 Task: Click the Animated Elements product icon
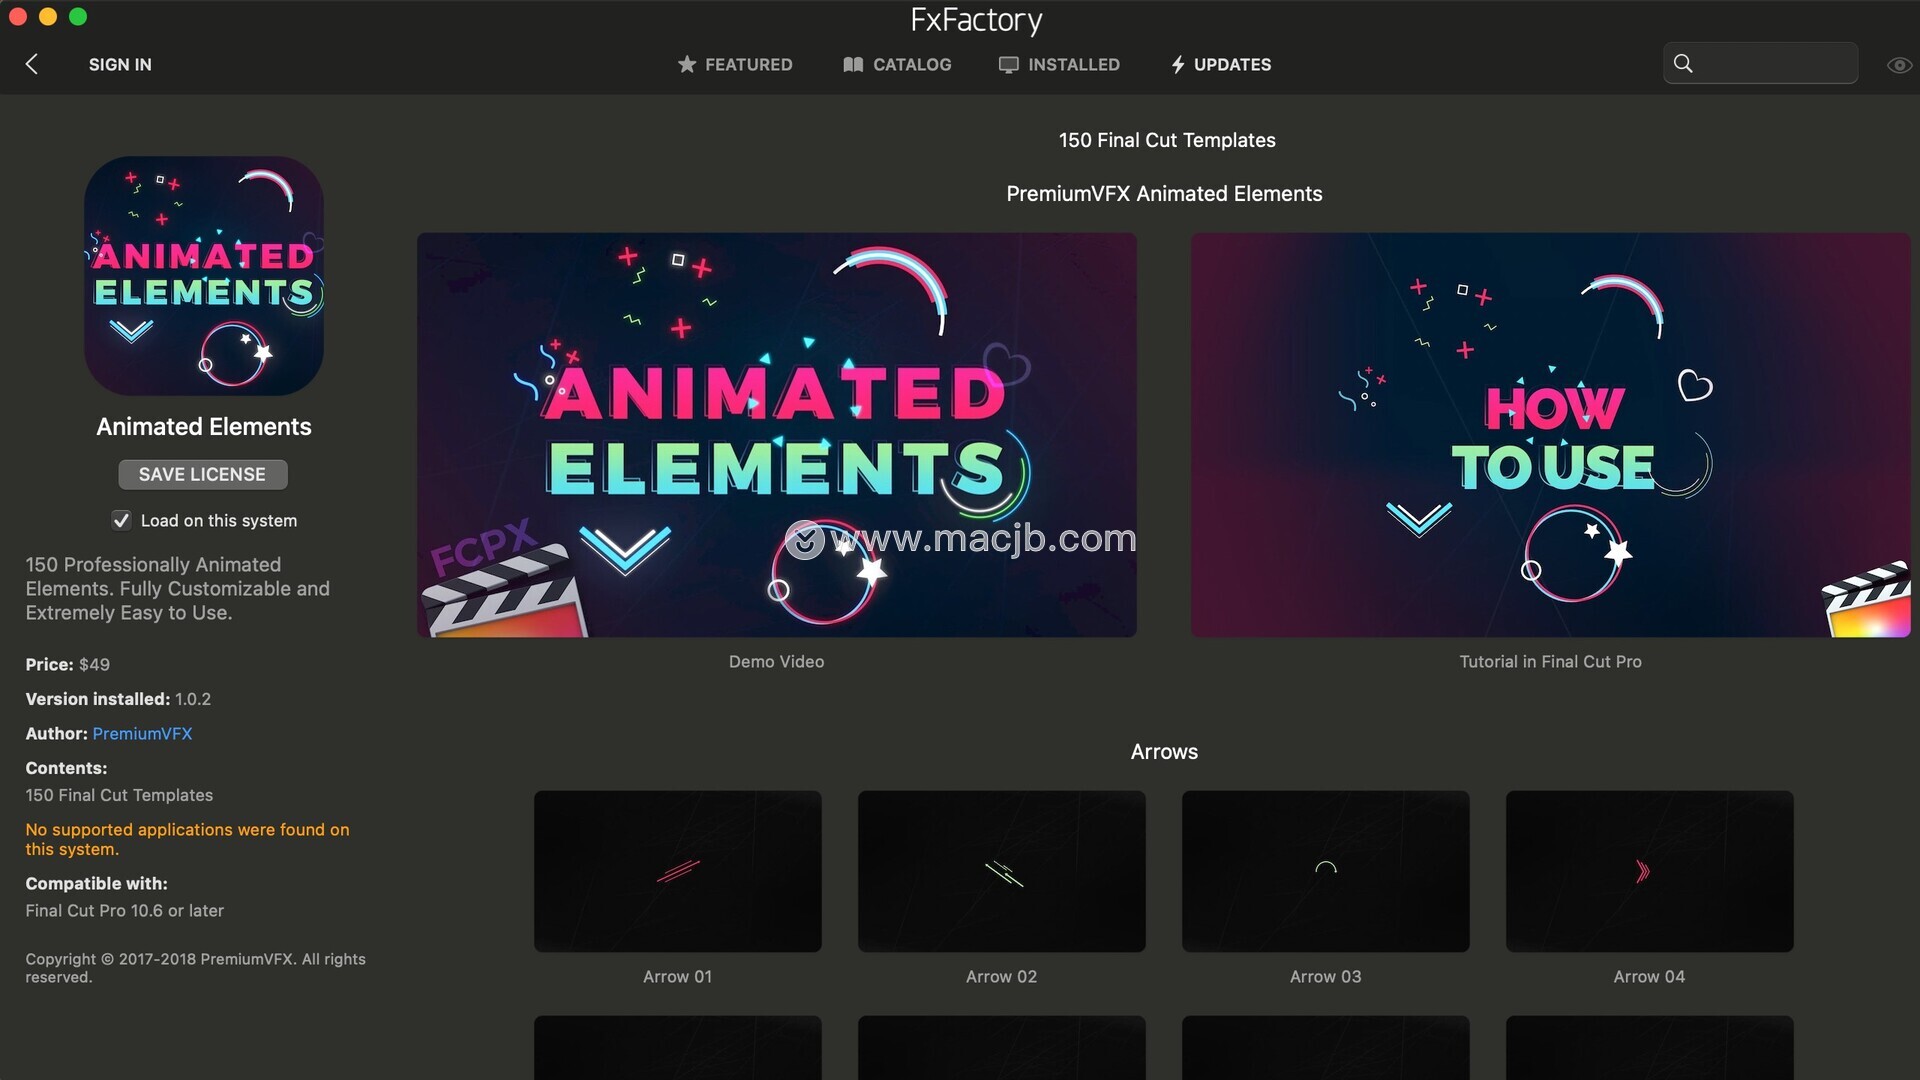point(204,276)
